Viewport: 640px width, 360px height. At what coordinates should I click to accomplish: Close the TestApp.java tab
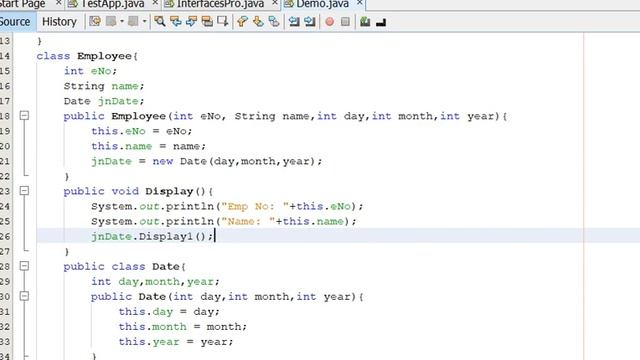(155, 3)
